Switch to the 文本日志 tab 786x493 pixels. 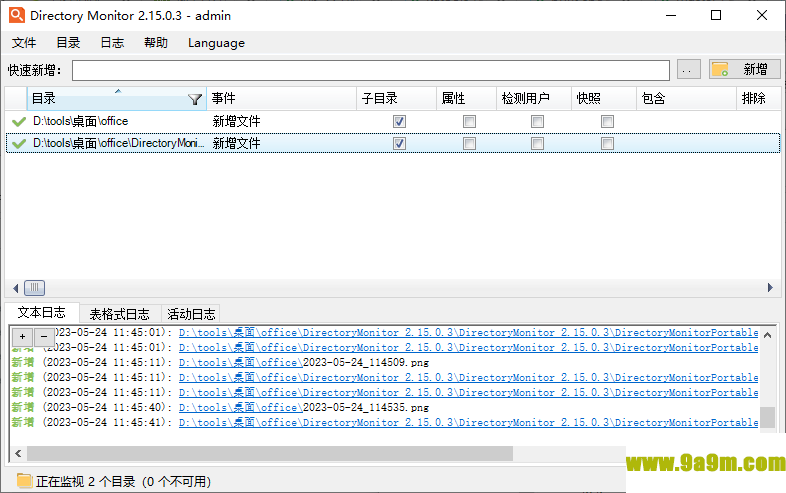click(42, 313)
